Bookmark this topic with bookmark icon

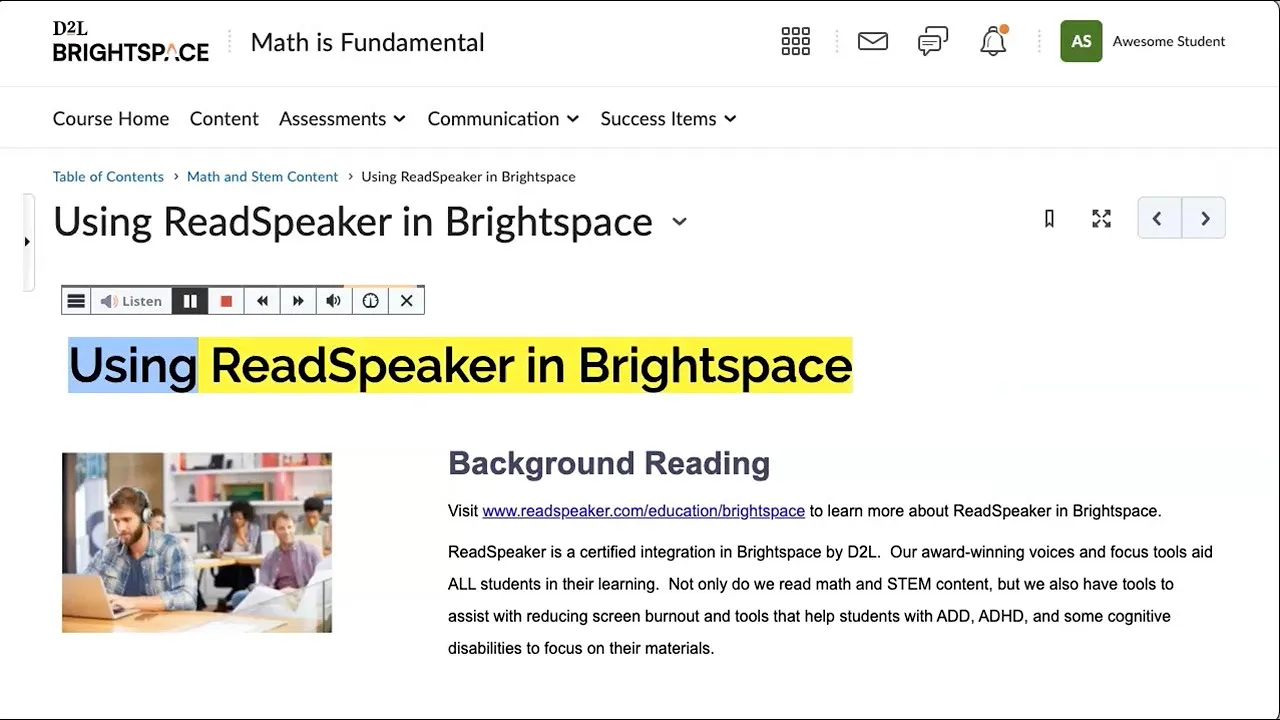[x=1049, y=218]
